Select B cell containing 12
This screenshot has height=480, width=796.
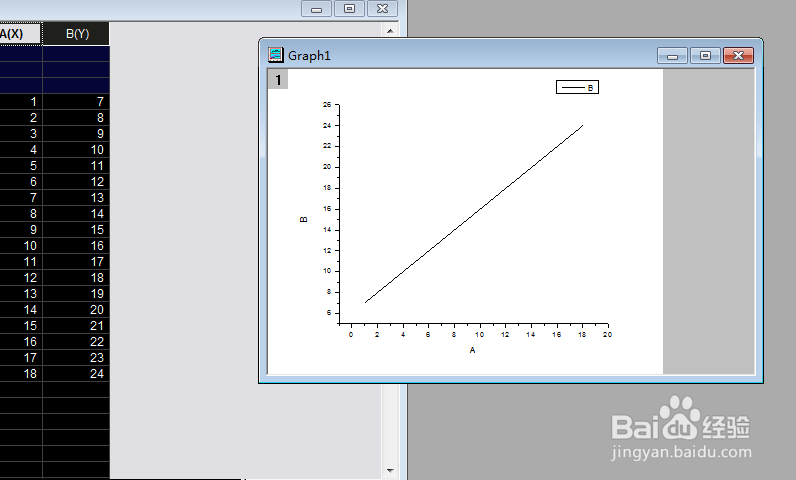click(x=76, y=182)
